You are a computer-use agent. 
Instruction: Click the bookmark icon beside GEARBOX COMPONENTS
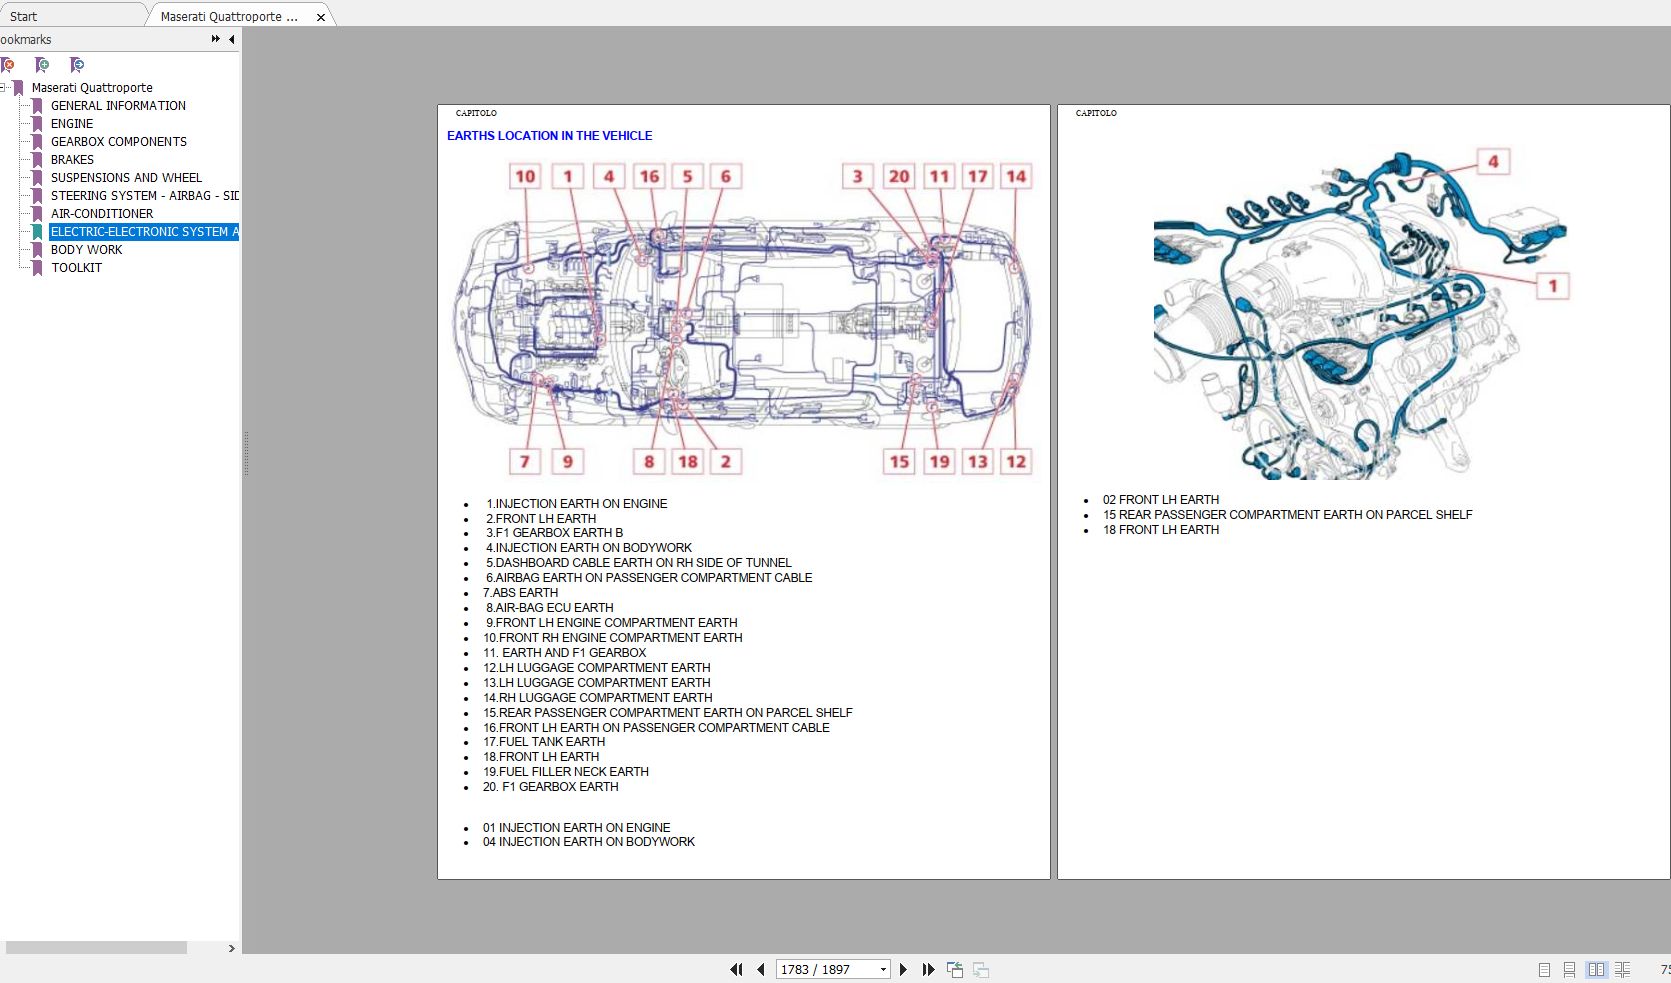click(38, 142)
